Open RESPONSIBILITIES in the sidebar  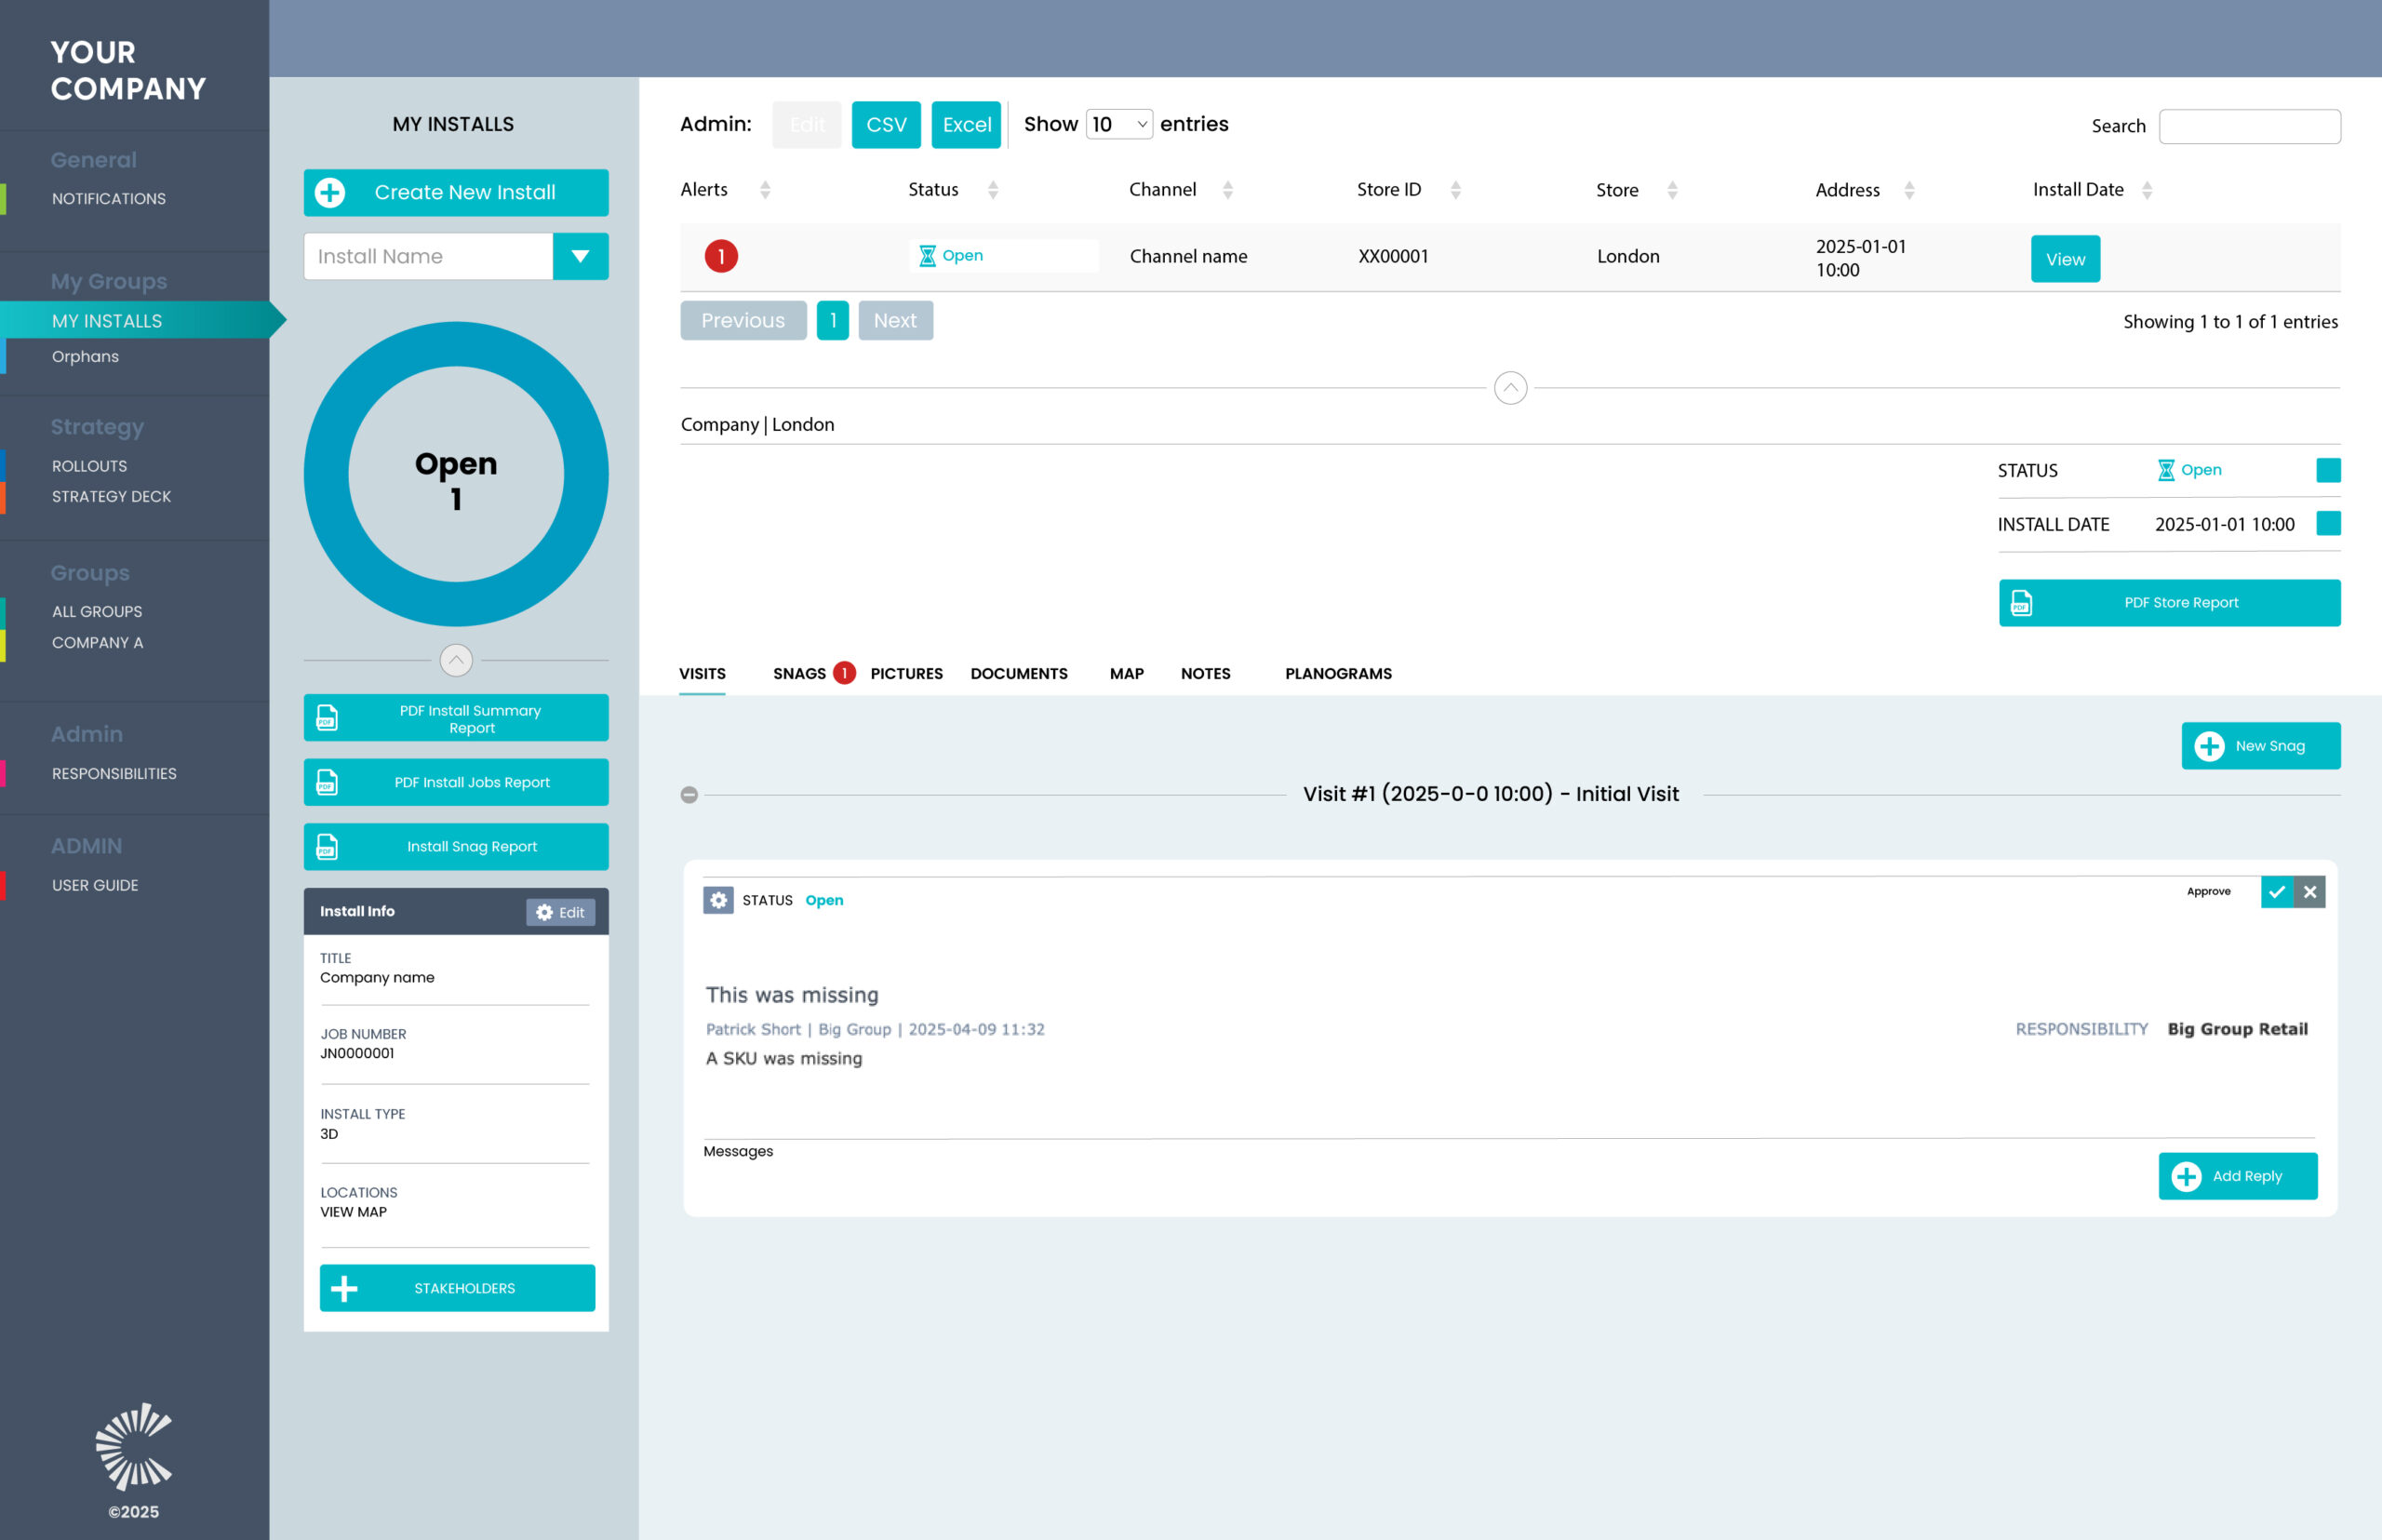[114, 774]
